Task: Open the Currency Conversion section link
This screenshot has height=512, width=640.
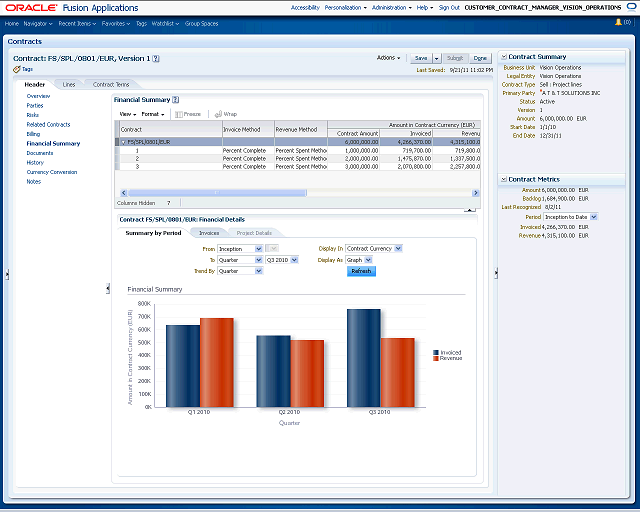Action: 52,172
